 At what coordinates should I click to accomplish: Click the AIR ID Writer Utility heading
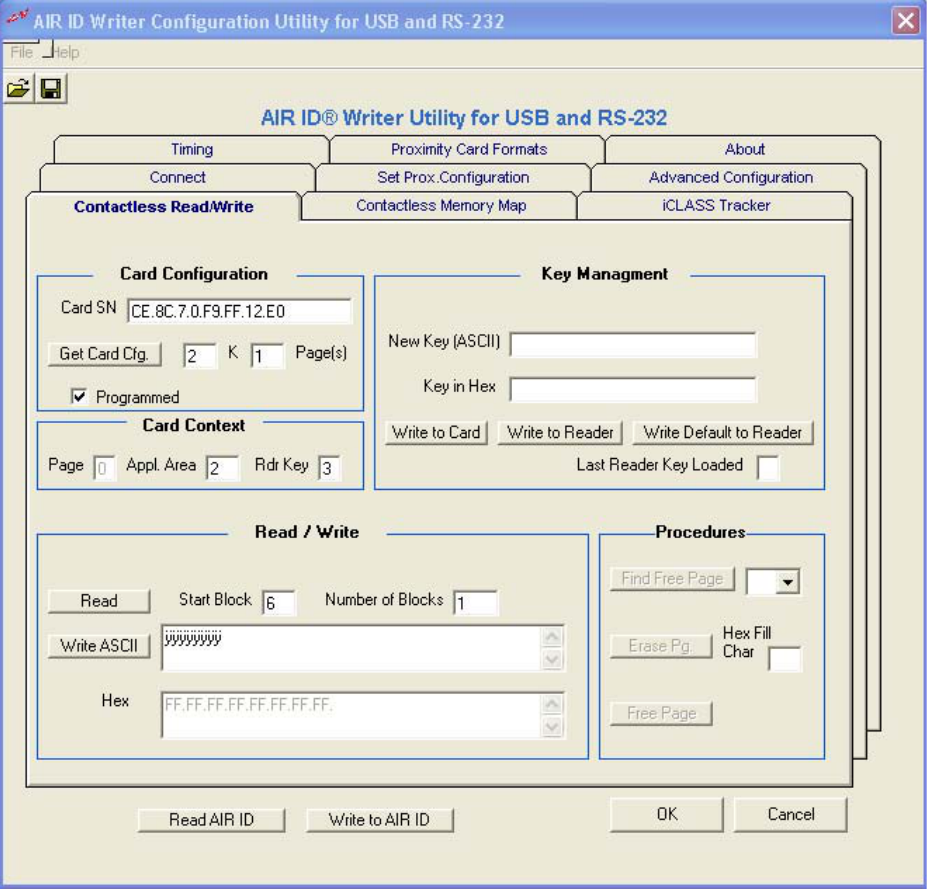click(x=464, y=117)
